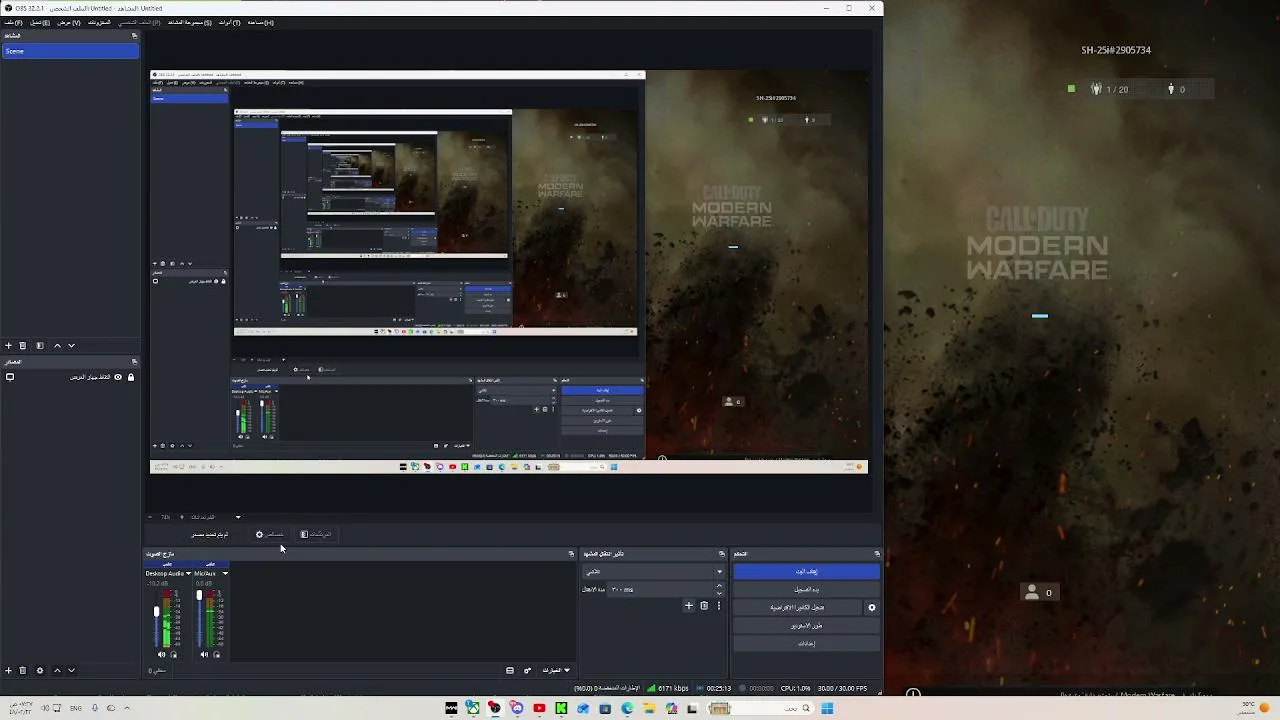Move the scene up in Scenes list
Screen dimensions: 1280x720
coord(57,346)
